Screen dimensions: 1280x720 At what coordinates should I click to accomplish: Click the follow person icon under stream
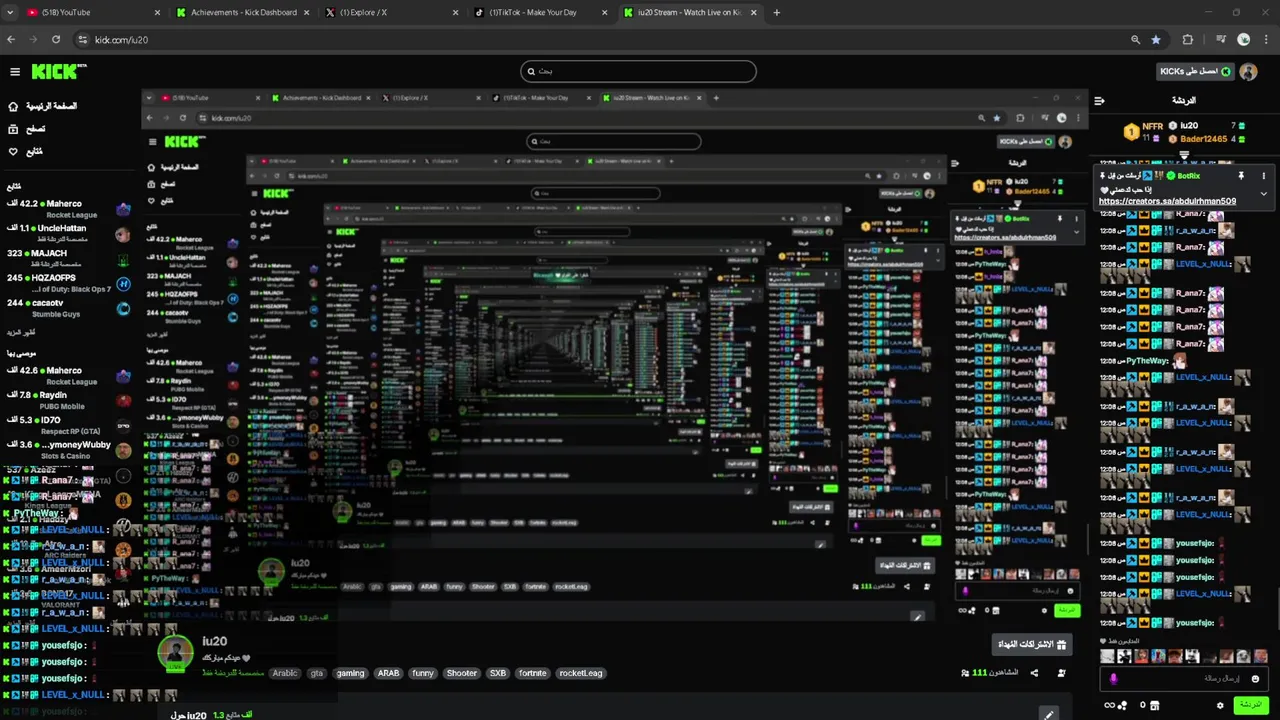point(1061,673)
